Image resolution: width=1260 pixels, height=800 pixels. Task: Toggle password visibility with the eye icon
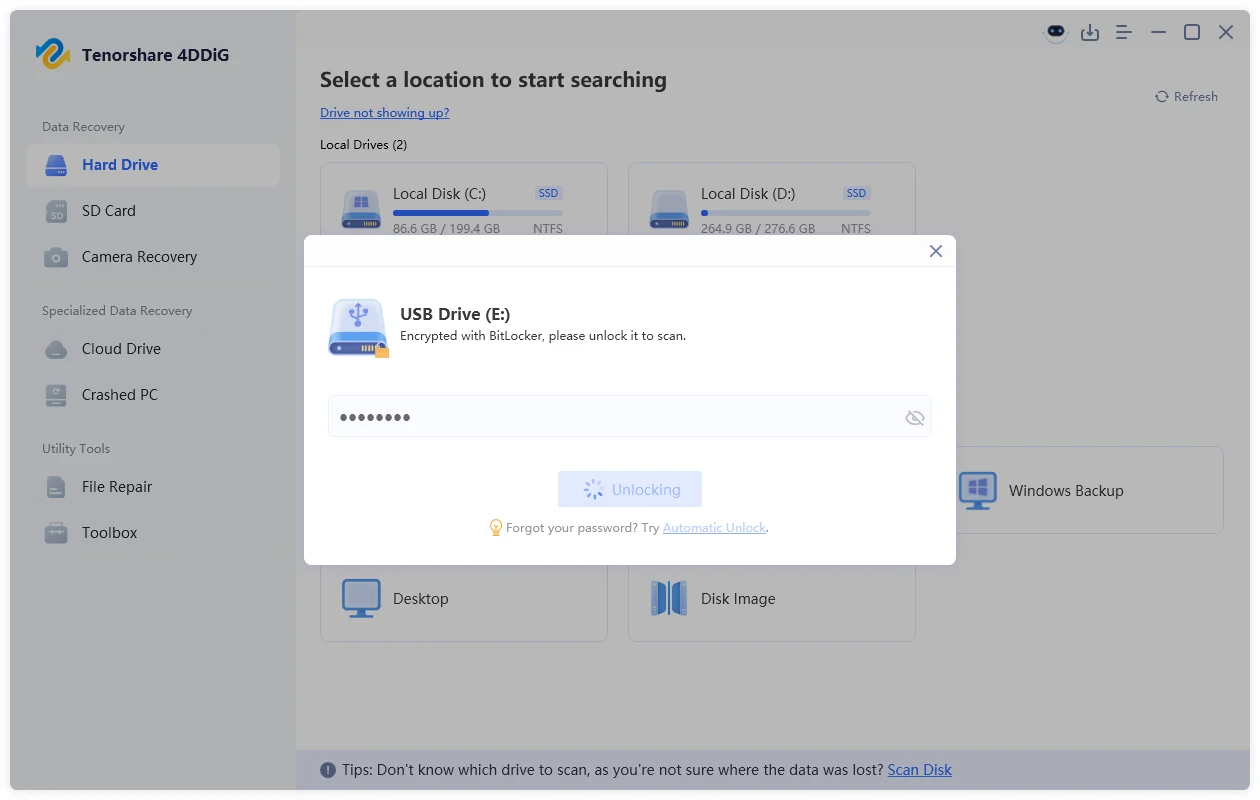click(x=915, y=417)
